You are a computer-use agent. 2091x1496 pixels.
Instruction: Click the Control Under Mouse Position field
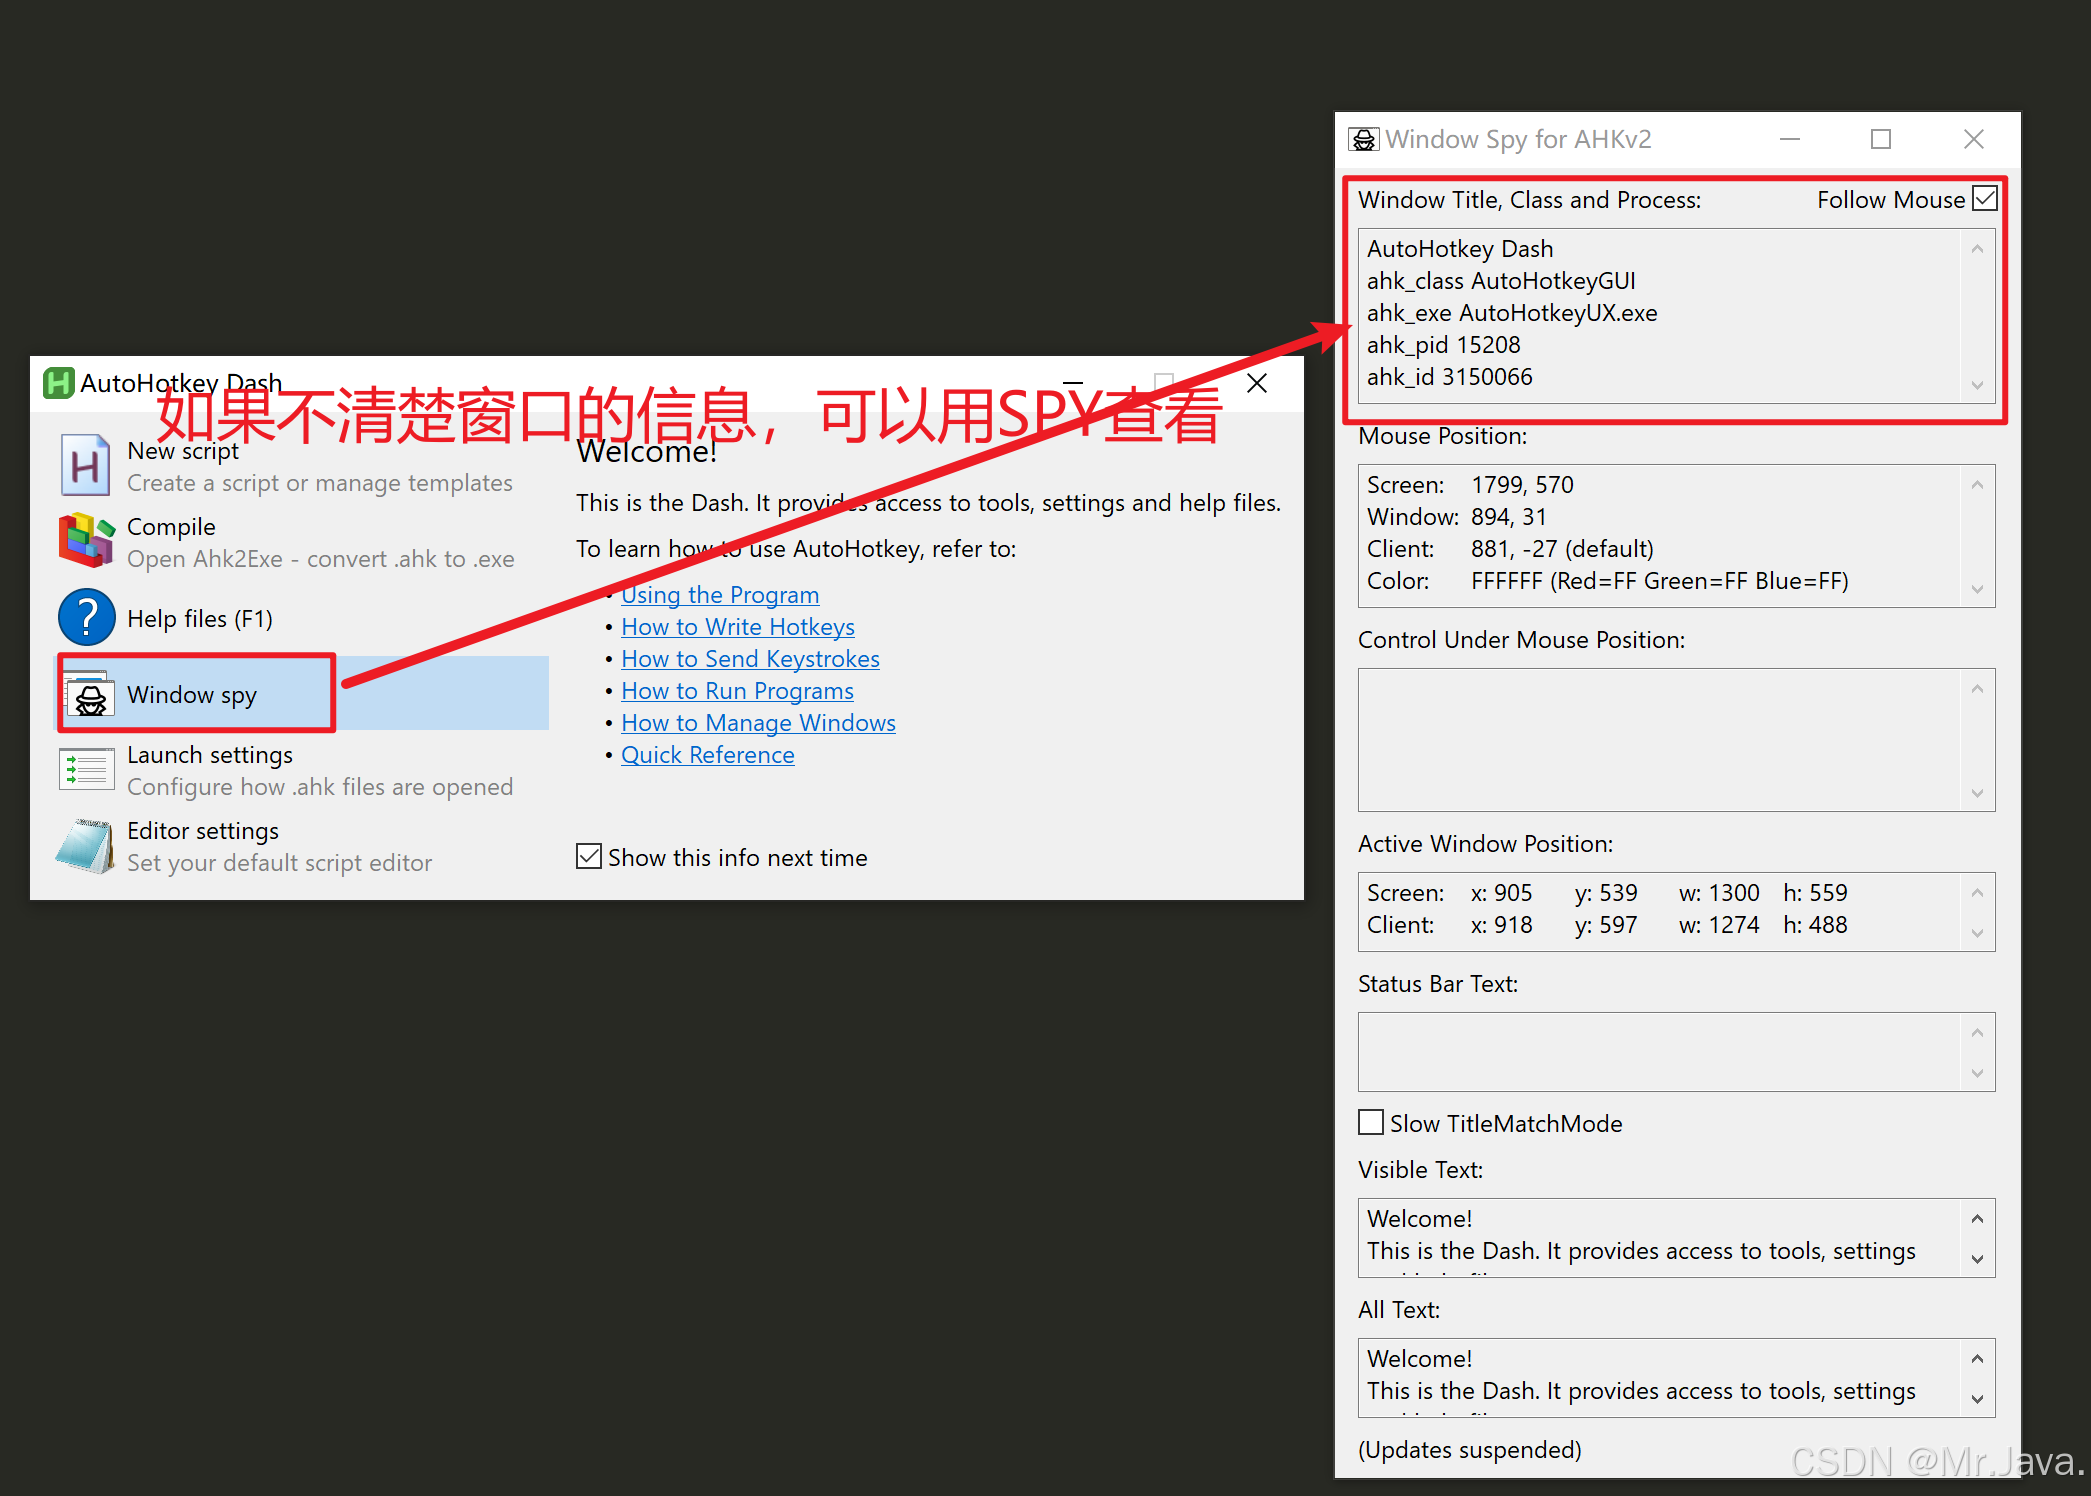pos(1676,740)
